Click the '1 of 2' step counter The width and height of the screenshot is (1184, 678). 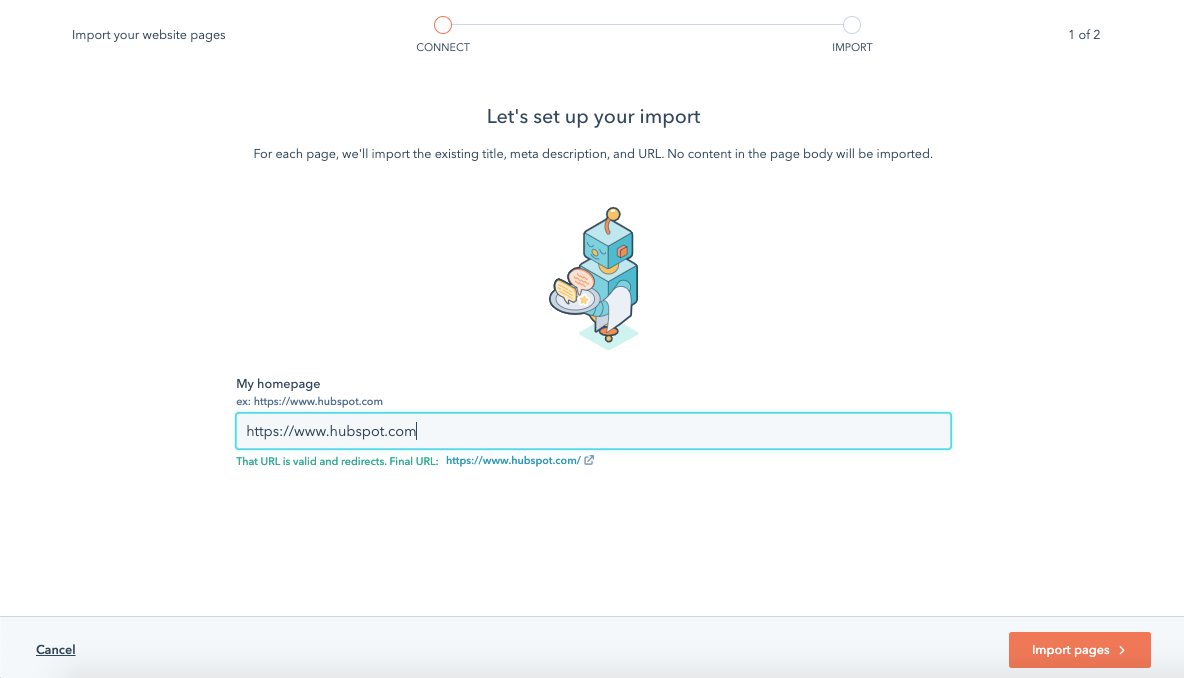1084,35
